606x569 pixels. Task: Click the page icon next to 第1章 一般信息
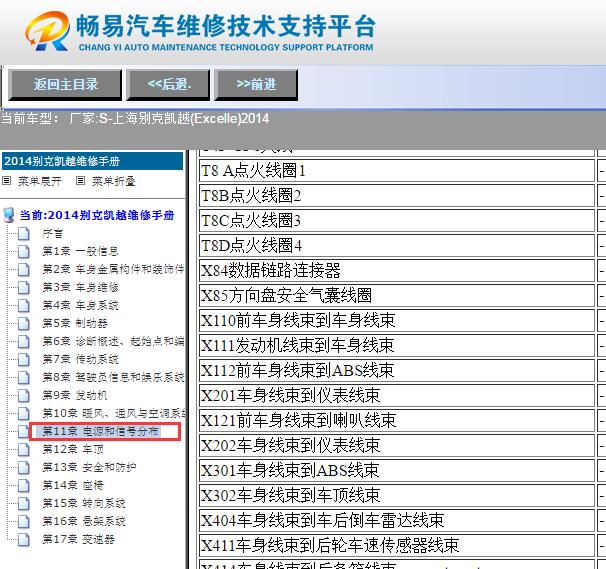(24, 252)
